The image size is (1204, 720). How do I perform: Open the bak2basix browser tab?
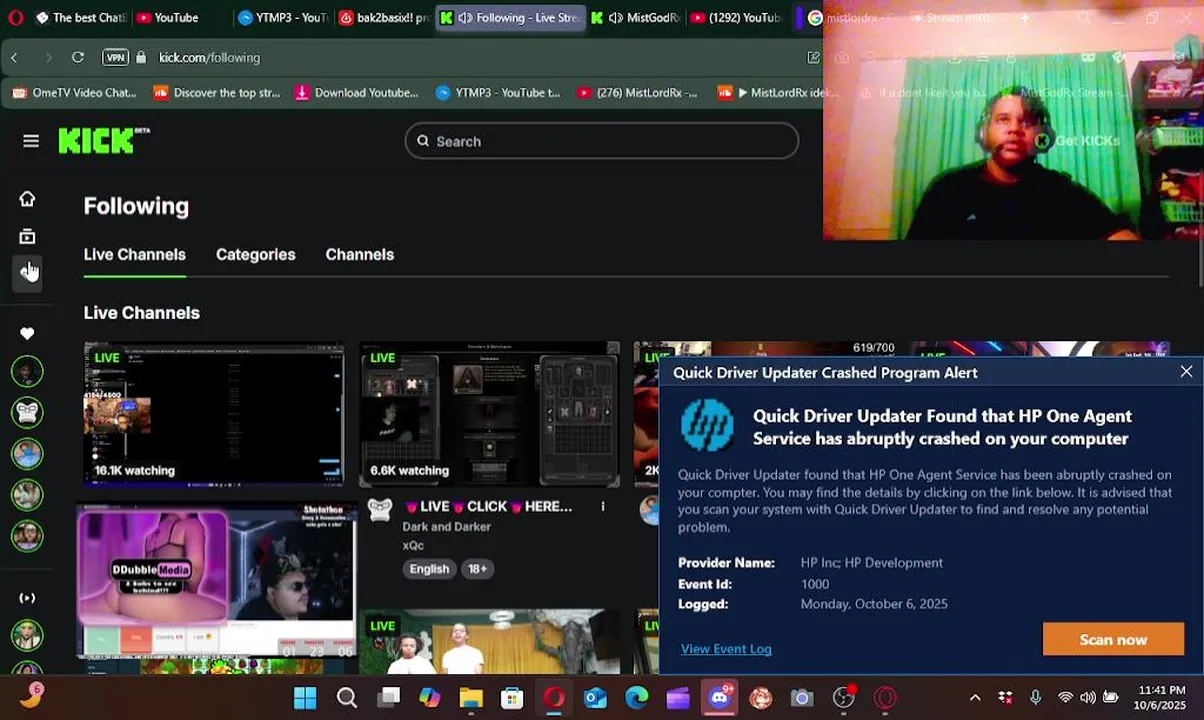(x=384, y=18)
